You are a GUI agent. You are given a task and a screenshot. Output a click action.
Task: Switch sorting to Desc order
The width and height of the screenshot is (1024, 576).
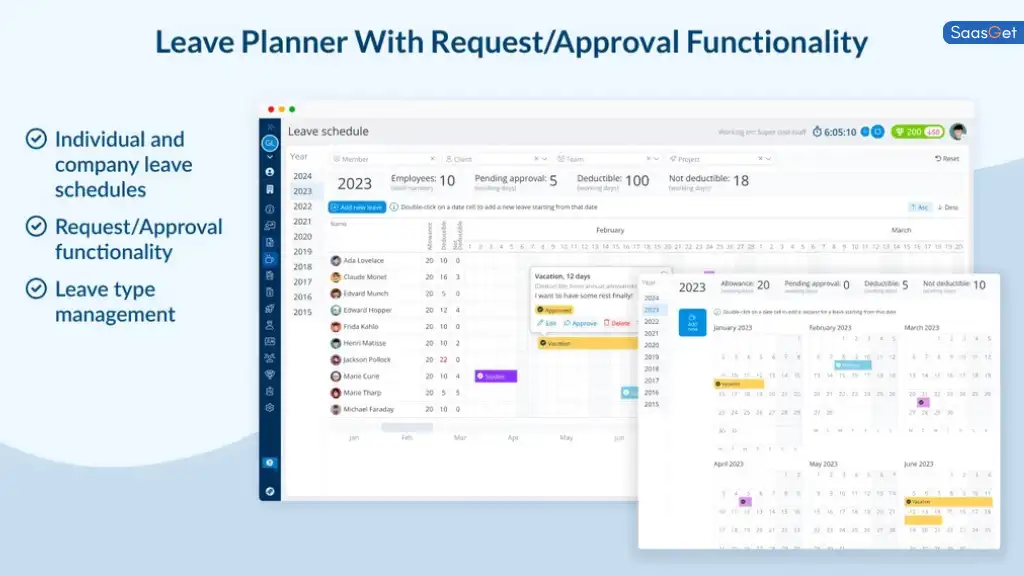[949, 207]
